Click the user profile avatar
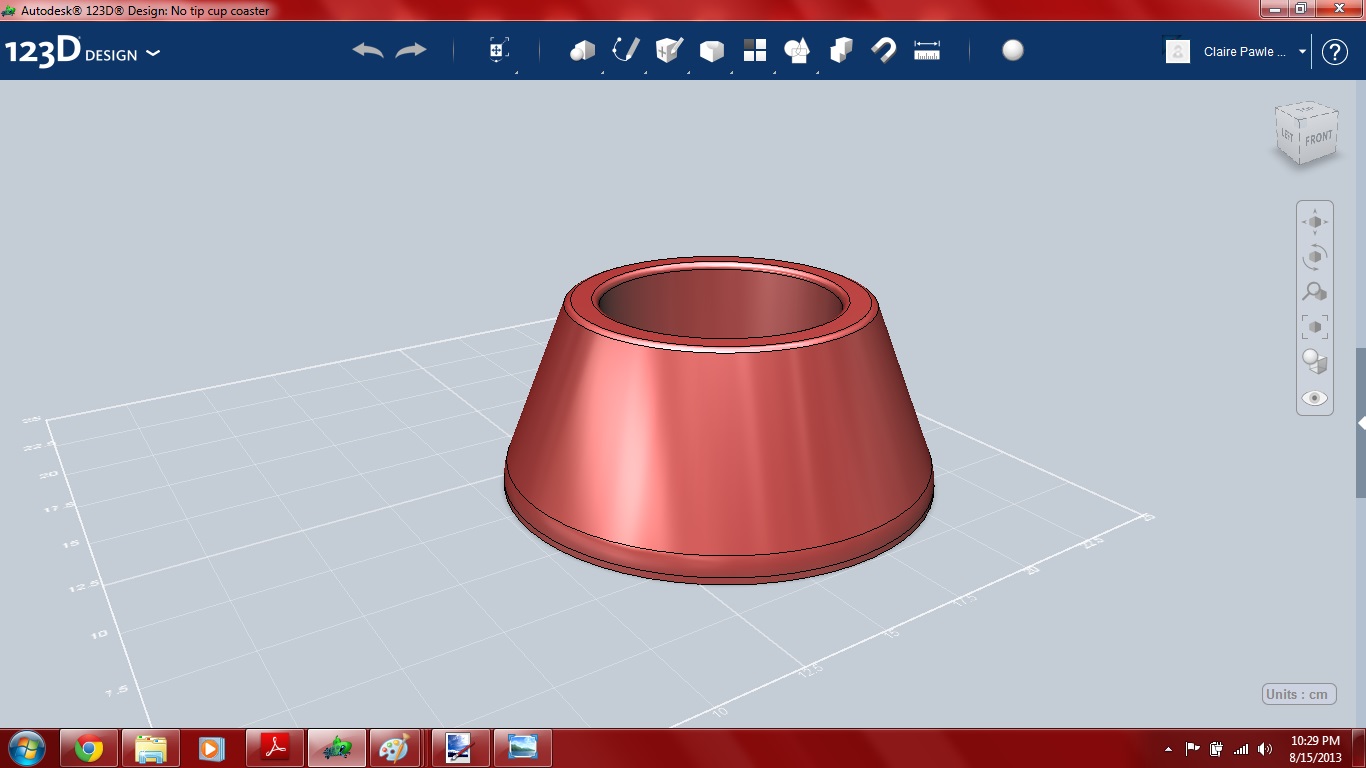Image resolution: width=1366 pixels, height=768 pixels. (x=1178, y=52)
